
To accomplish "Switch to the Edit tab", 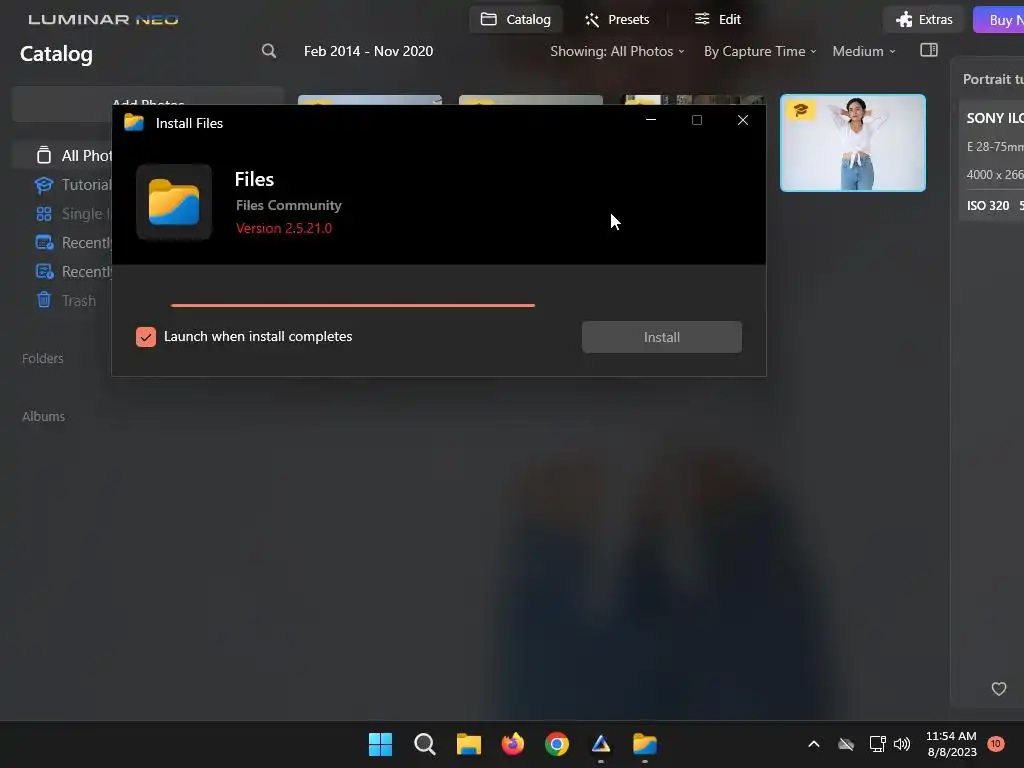I will (717, 20).
